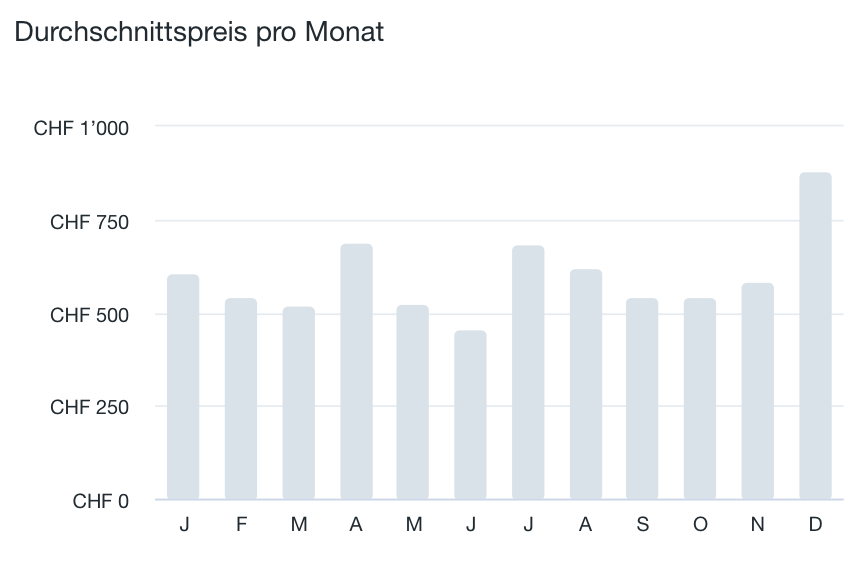Select the April price bar
Viewport: 862px width, 564px height.
356,372
